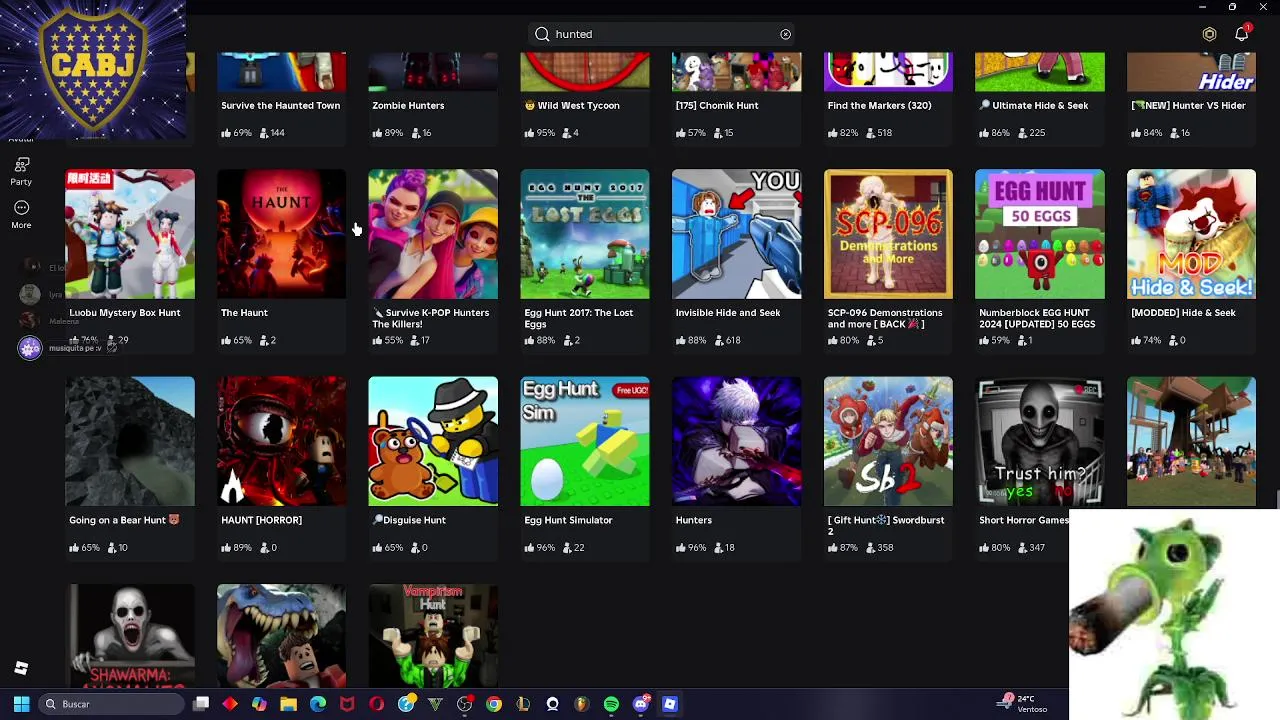Clear the search text with the X icon
This screenshot has width=1280, height=720.
click(785, 34)
